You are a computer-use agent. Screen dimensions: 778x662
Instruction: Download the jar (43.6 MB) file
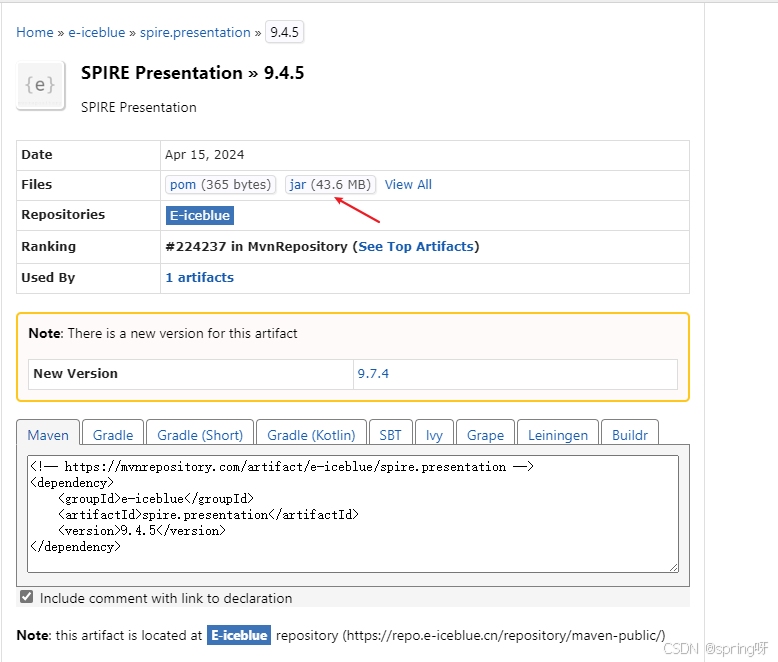tap(330, 185)
